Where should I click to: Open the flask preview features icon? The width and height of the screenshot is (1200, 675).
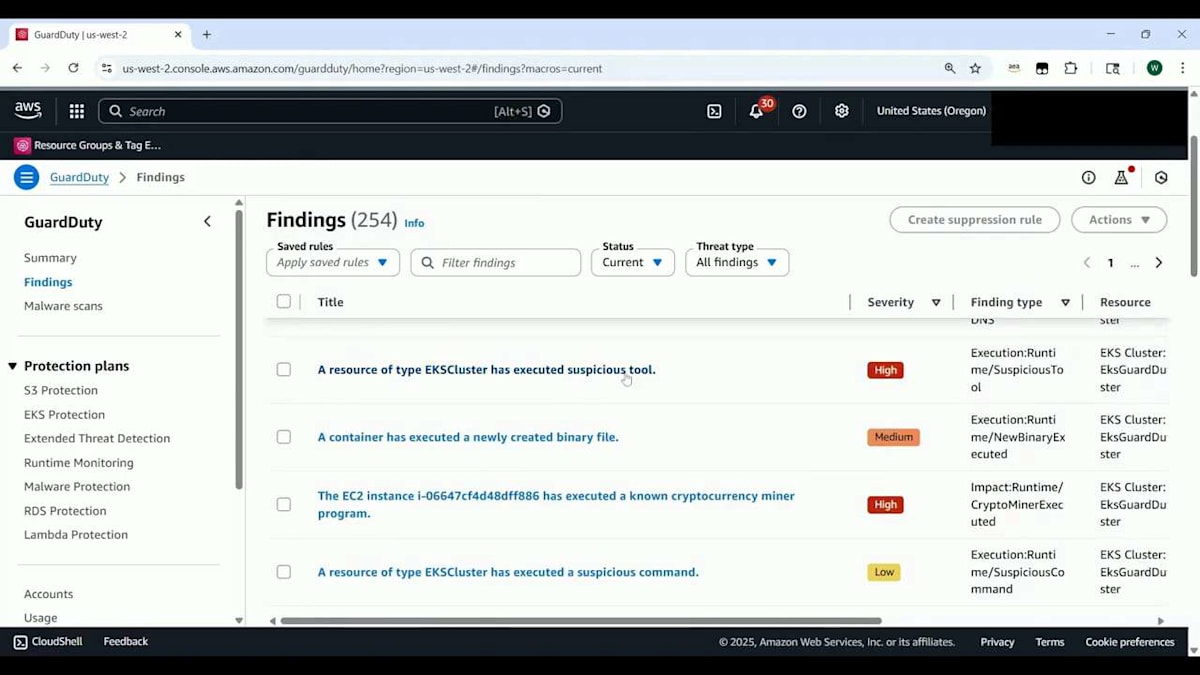tap(1122, 177)
